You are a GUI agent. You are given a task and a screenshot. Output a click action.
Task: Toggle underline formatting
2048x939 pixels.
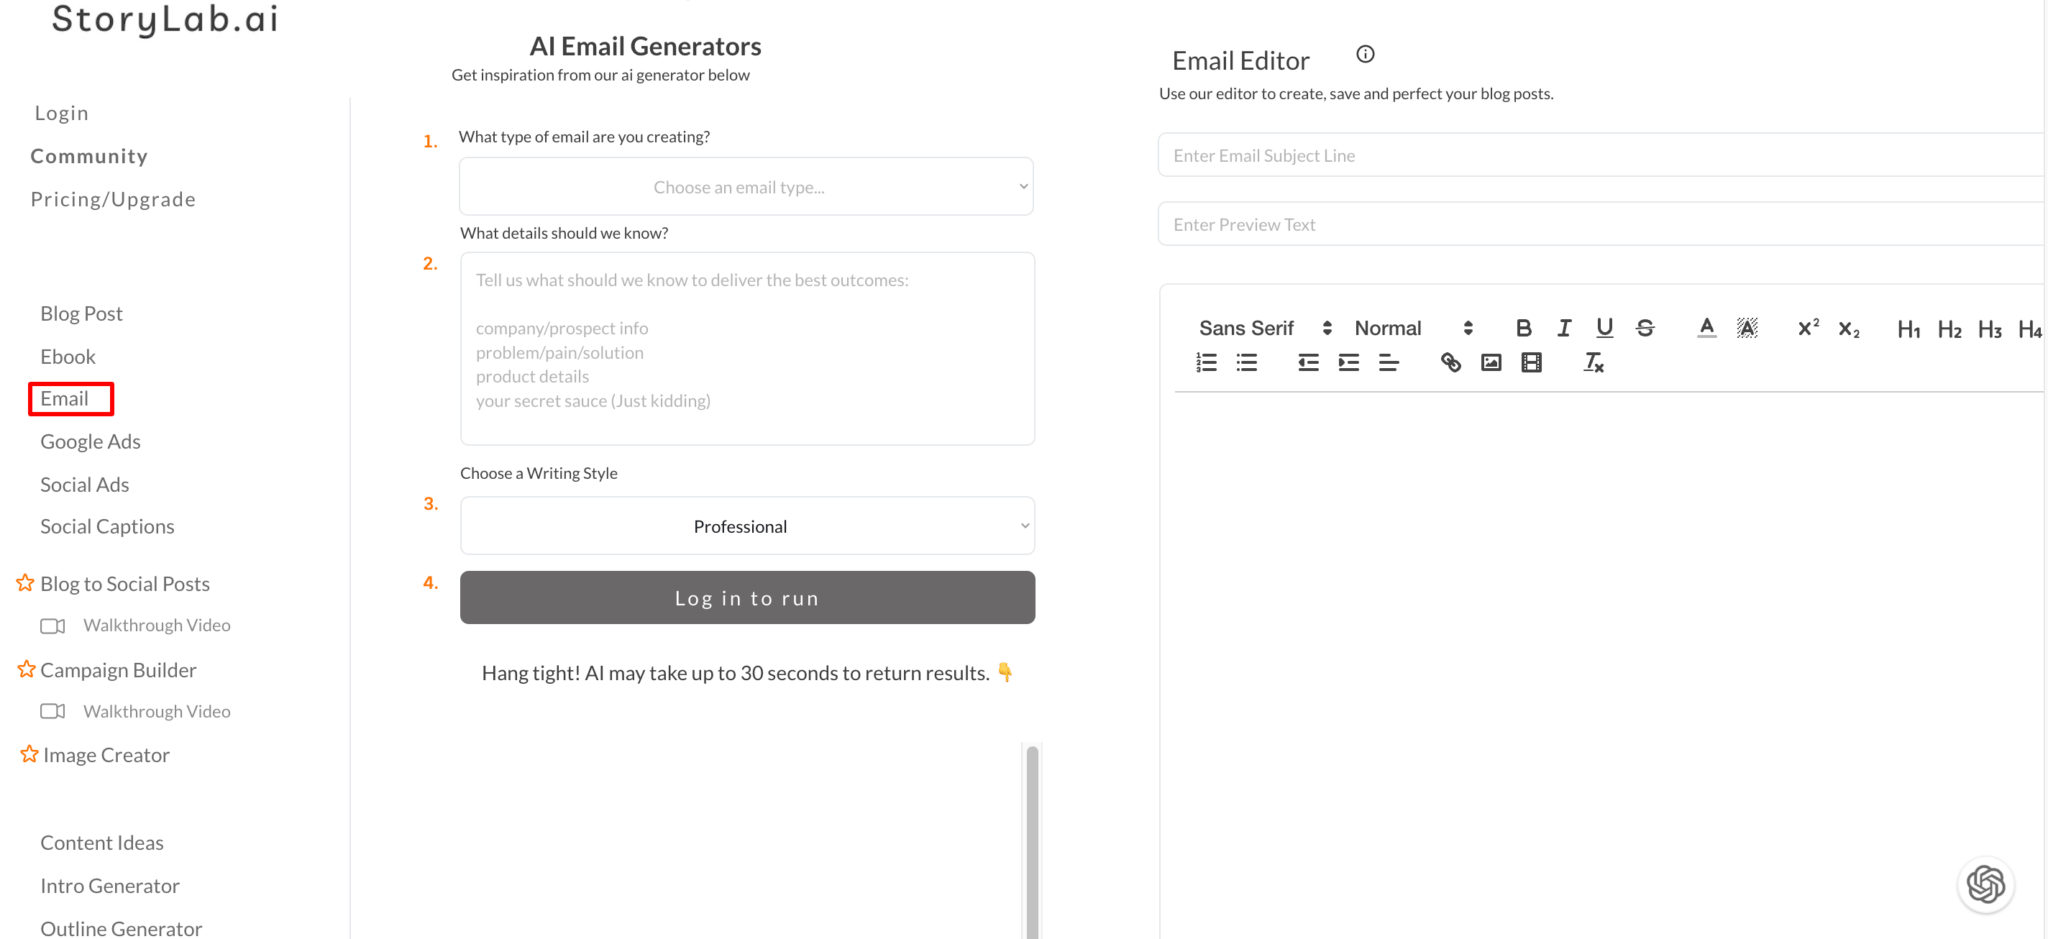(x=1604, y=328)
